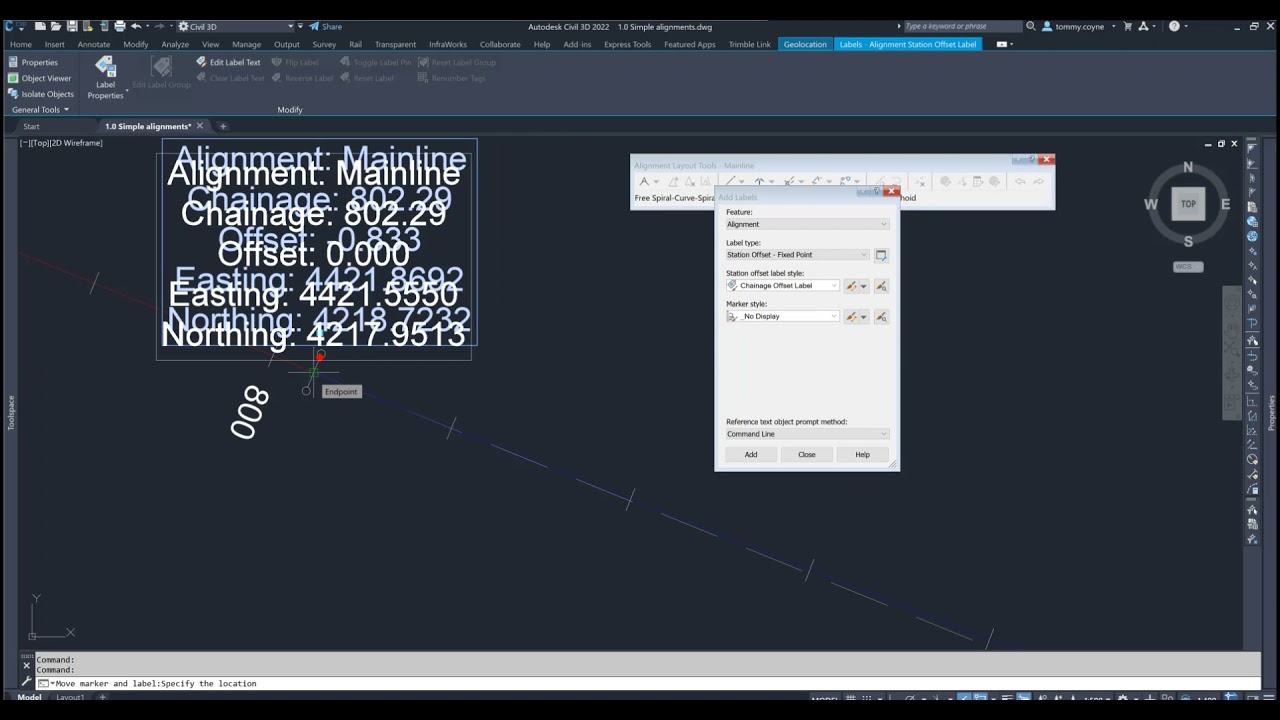The width and height of the screenshot is (1280, 720).
Task: Click the Plot printer icon in quick access toolbar
Action: pyautogui.click(x=120, y=26)
